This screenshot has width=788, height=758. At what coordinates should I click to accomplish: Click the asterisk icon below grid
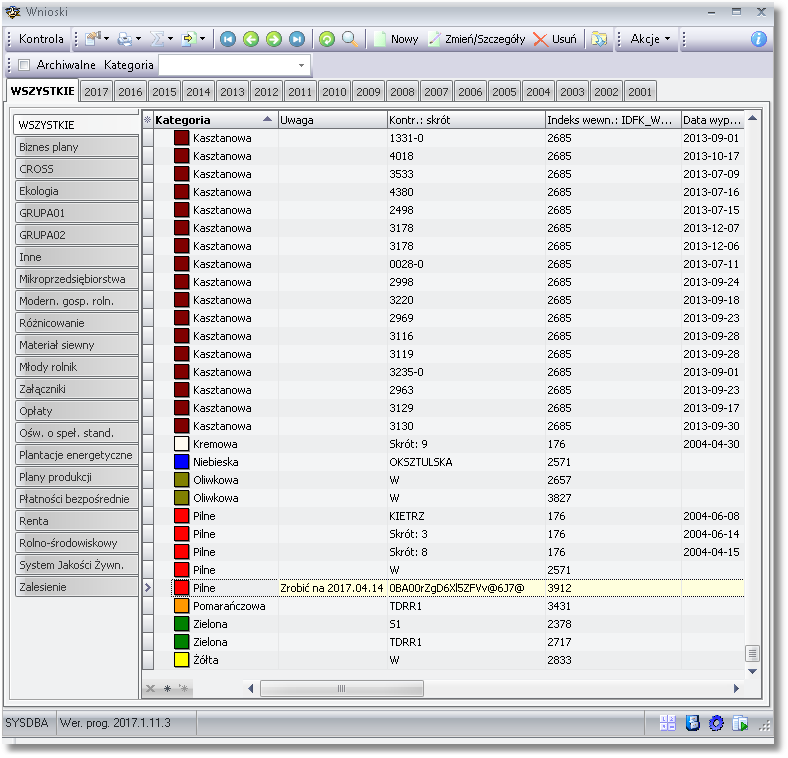click(x=167, y=689)
